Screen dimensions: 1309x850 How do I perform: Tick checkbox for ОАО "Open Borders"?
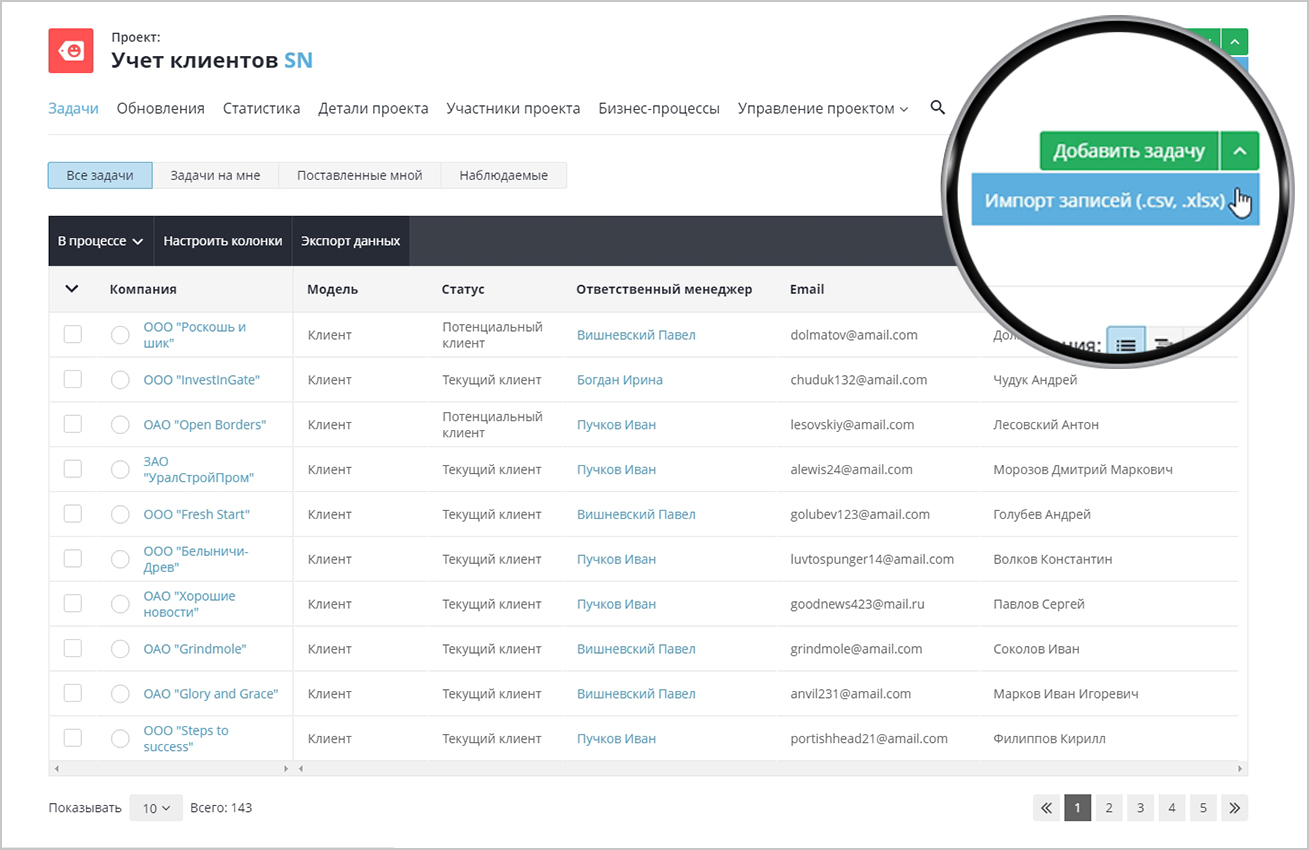coord(73,424)
